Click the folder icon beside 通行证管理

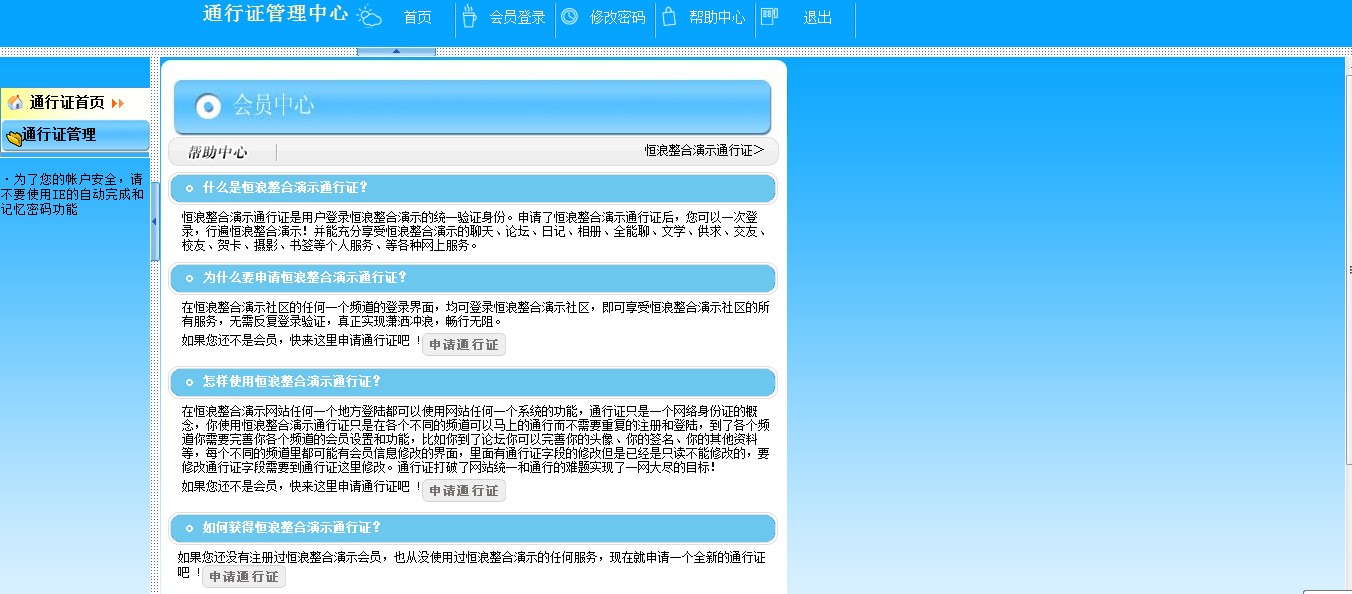click(14, 137)
